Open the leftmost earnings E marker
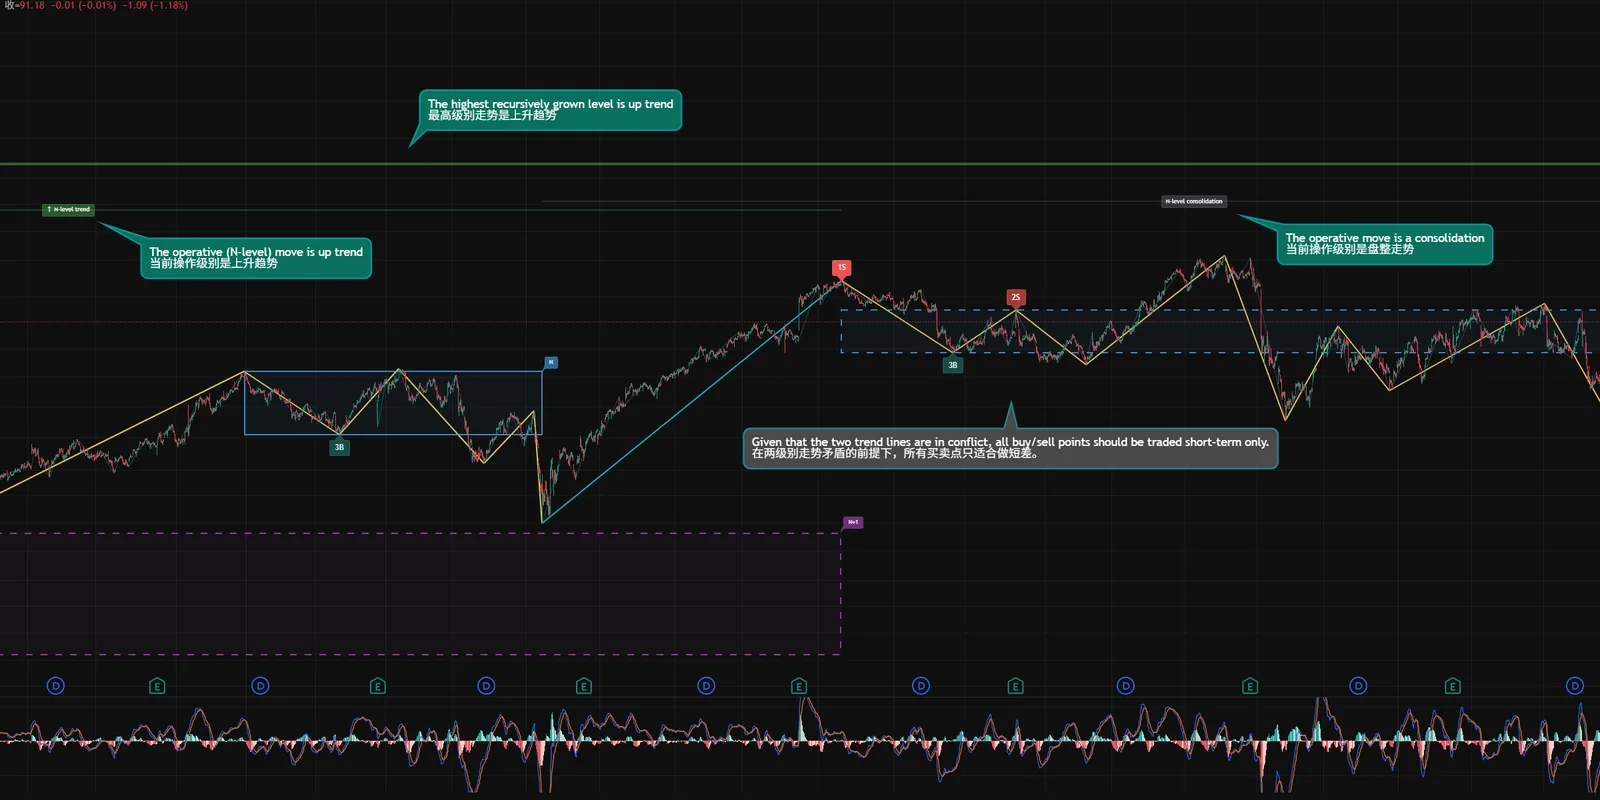Viewport: 1600px width, 800px height. tap(157, 686)
